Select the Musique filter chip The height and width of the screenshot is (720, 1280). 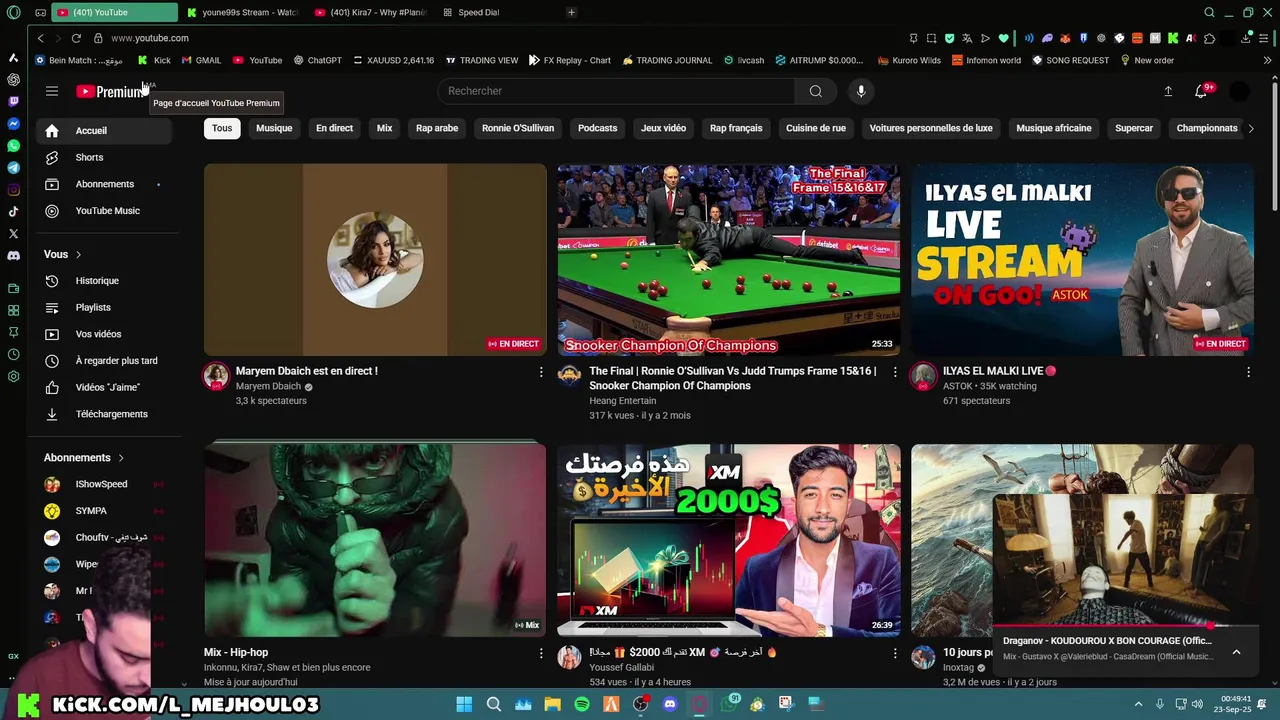pyautogui.click(x=274, y=128)
